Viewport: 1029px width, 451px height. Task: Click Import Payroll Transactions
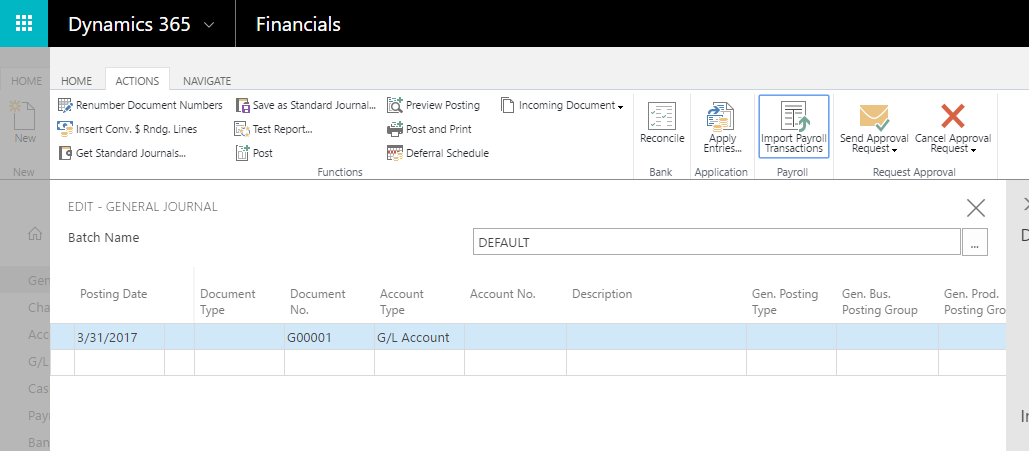tap(793, 126)
